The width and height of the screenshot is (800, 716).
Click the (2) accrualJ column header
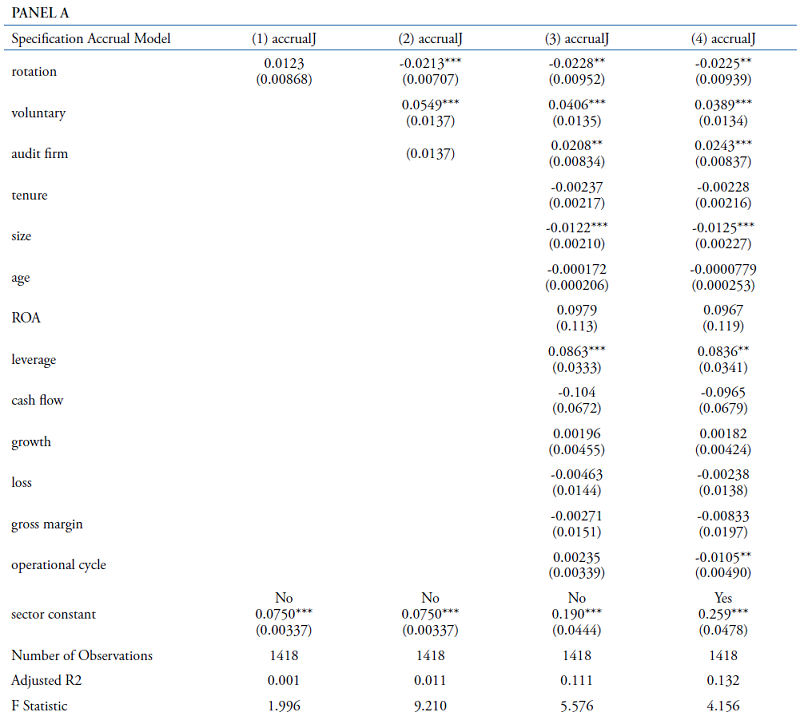(430, 39)
